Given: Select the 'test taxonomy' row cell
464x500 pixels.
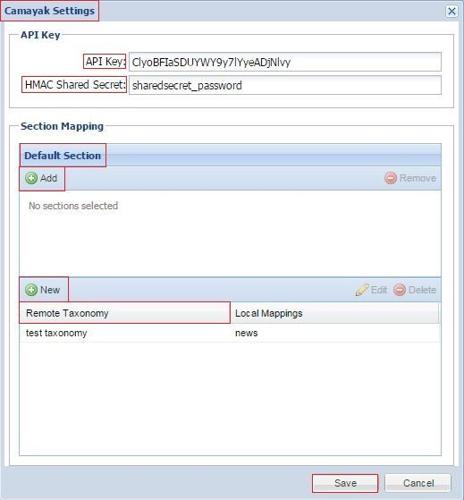Looking at the screenshot, I should [125, 333].
